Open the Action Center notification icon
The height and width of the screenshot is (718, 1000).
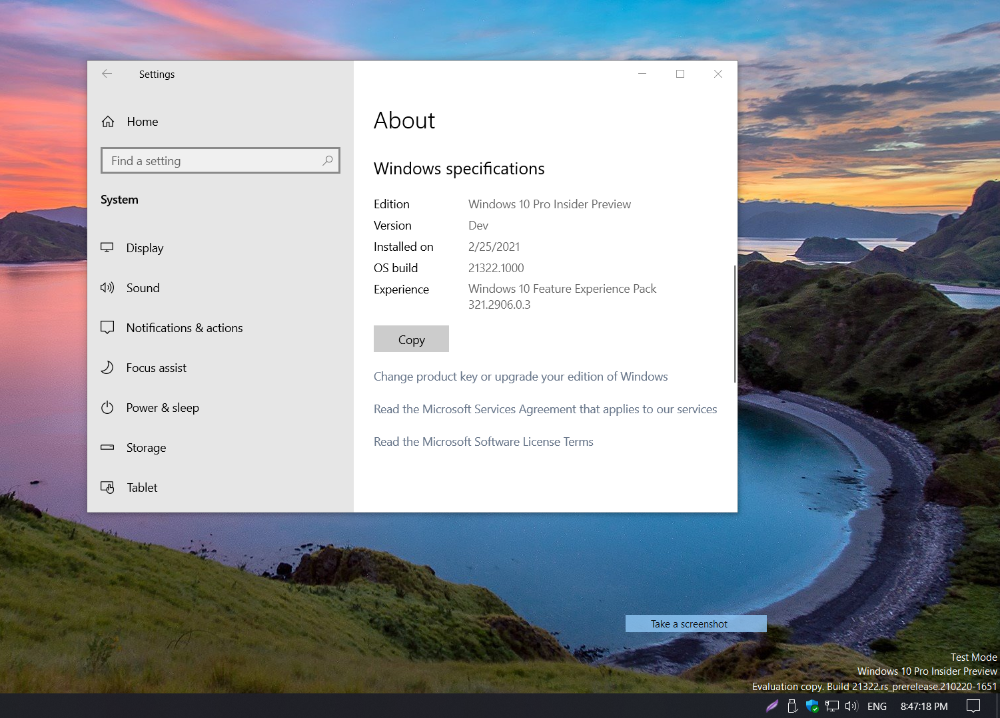973,706
